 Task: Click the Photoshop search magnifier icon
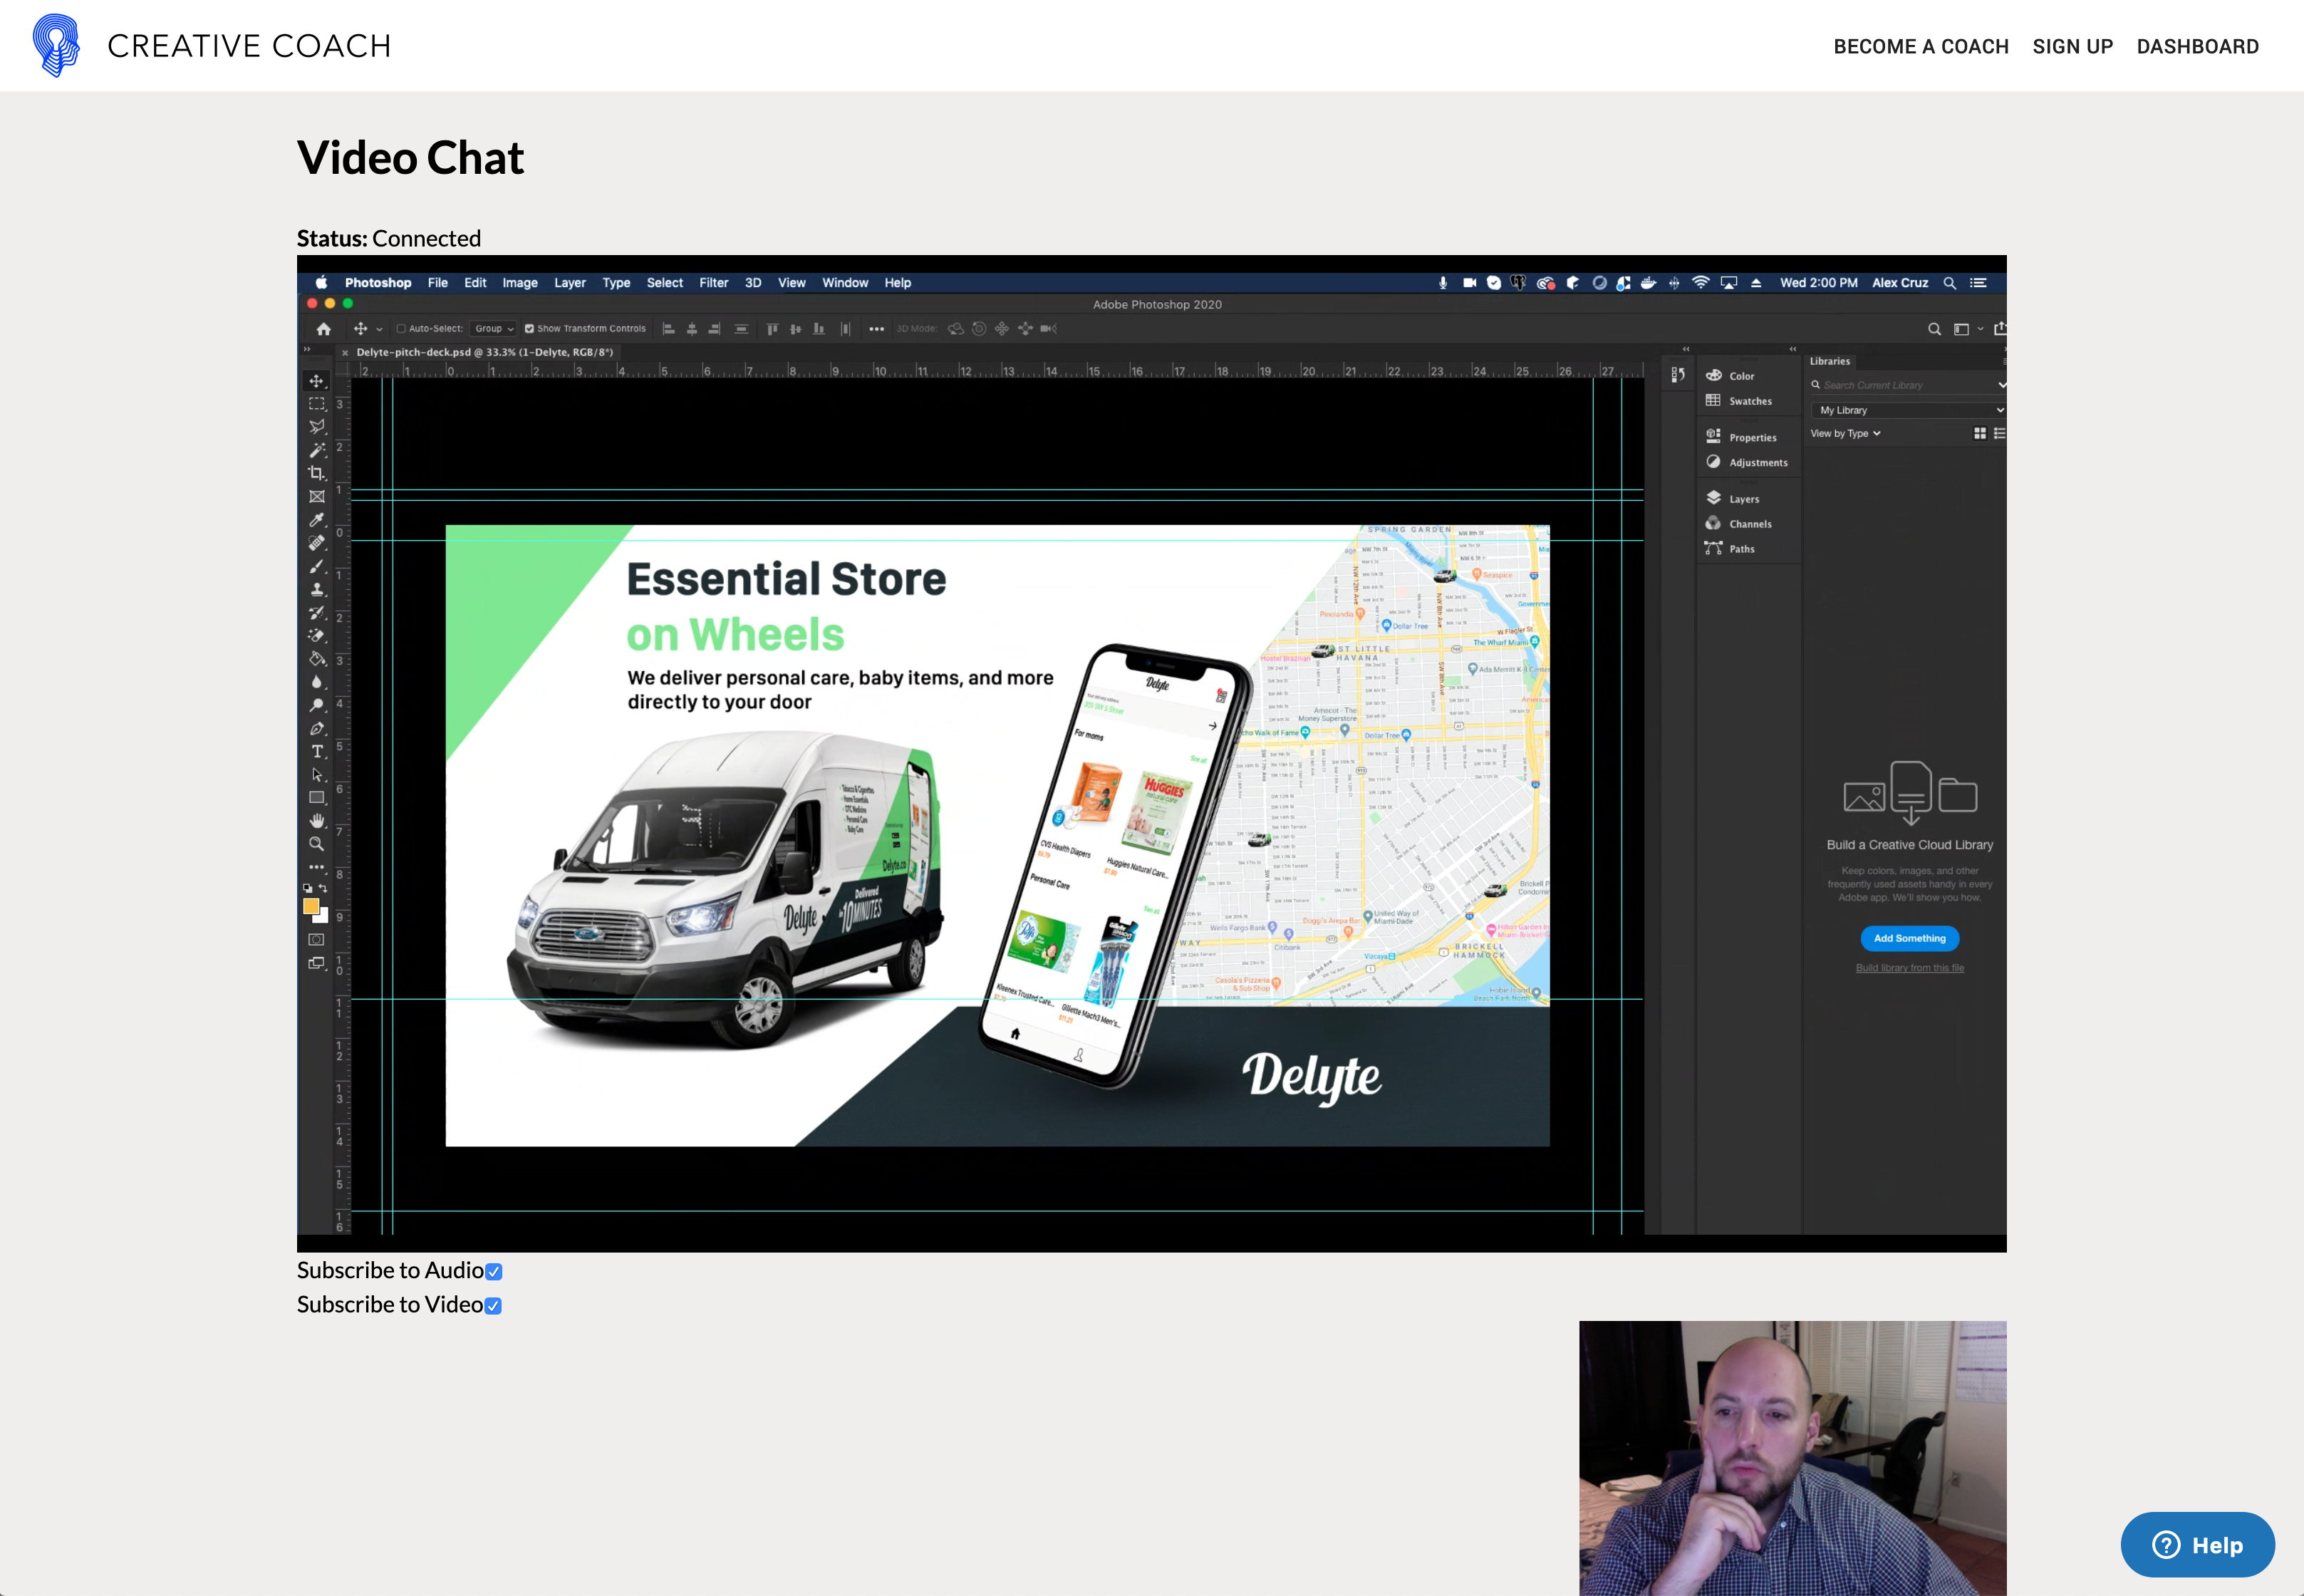[x=1934, y=329]
